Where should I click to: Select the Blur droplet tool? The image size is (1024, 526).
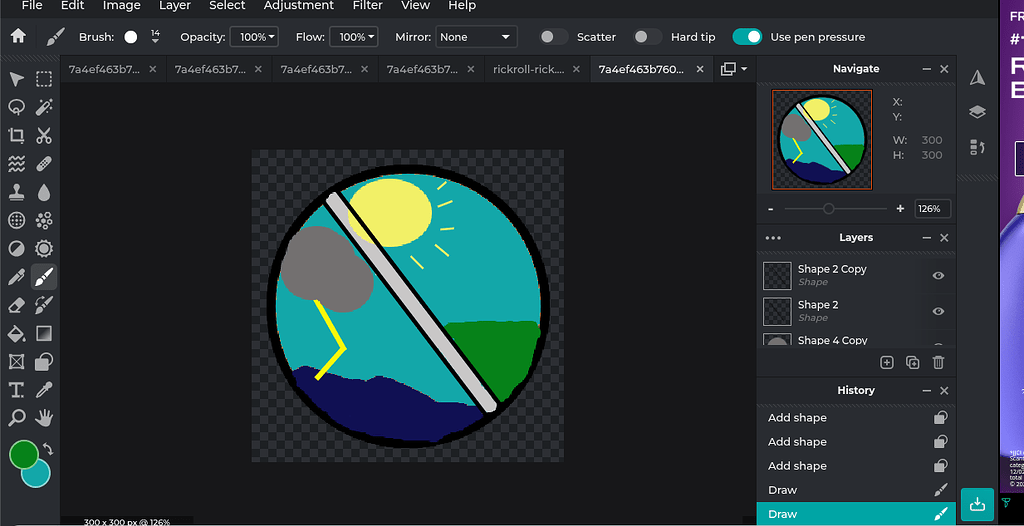(44, 192)
